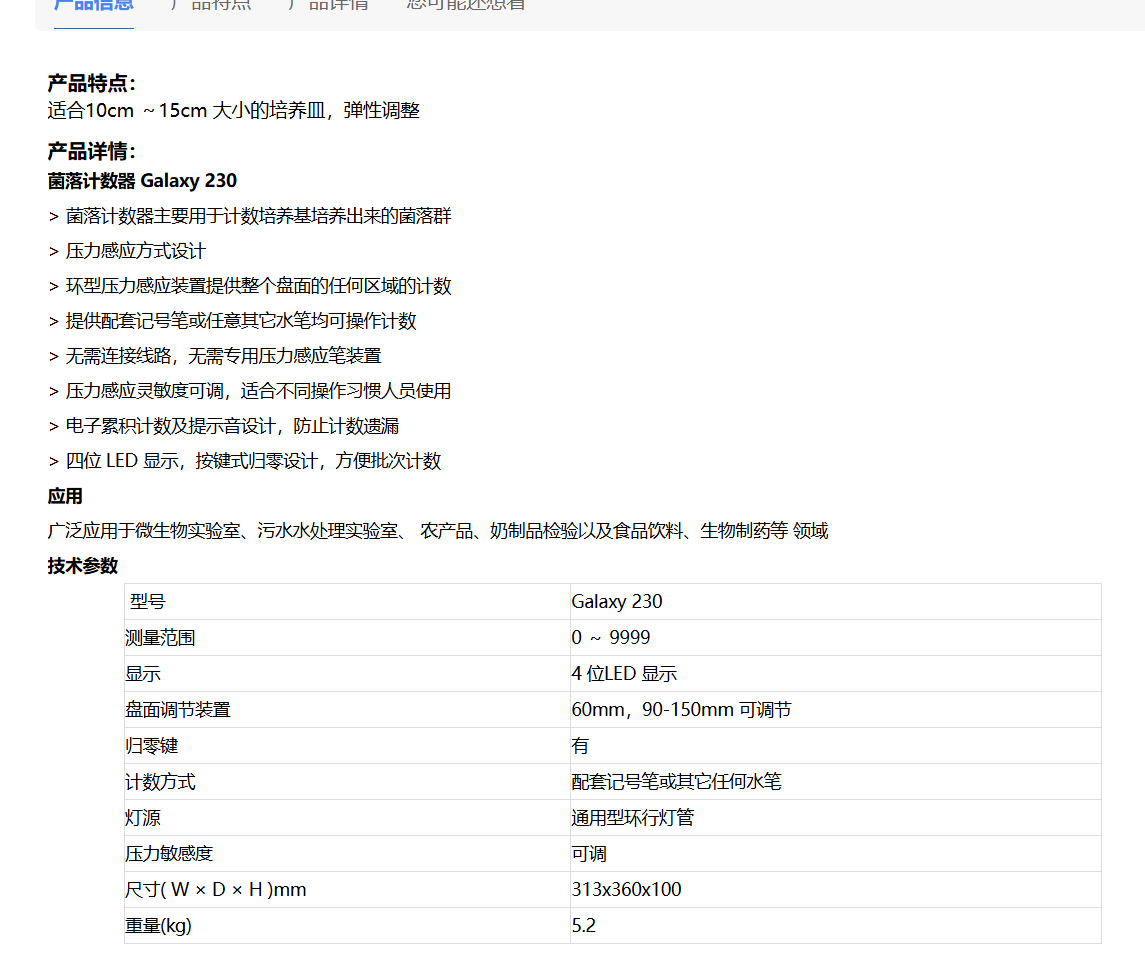Click the 产品详情 section heading
The height and width of the screenshot is (965, 1145).
click(x=92, y=152)
